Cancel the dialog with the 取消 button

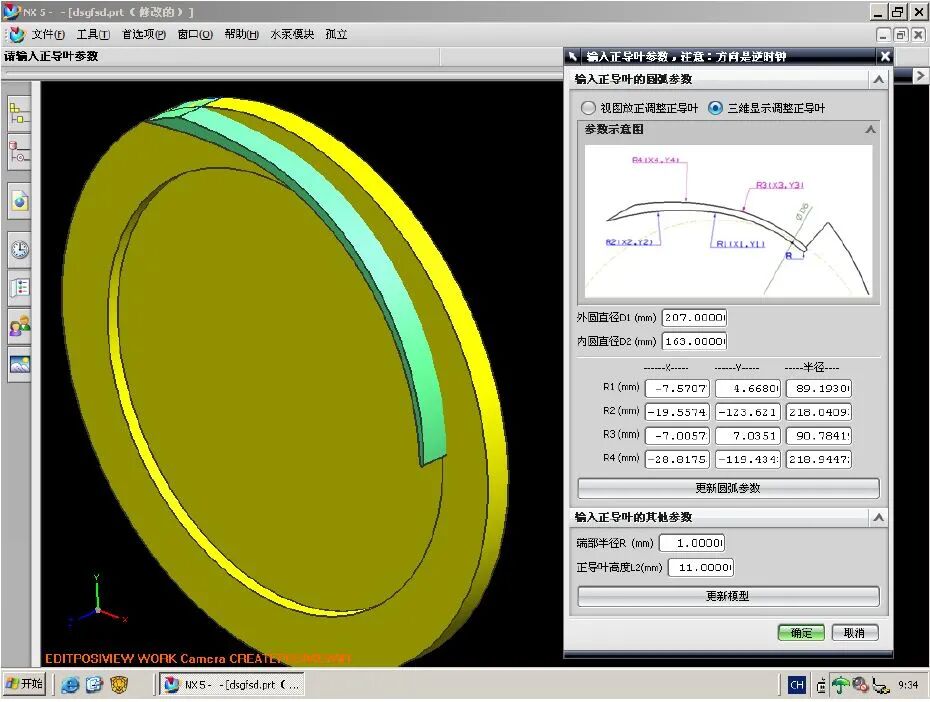coord(855,633)
